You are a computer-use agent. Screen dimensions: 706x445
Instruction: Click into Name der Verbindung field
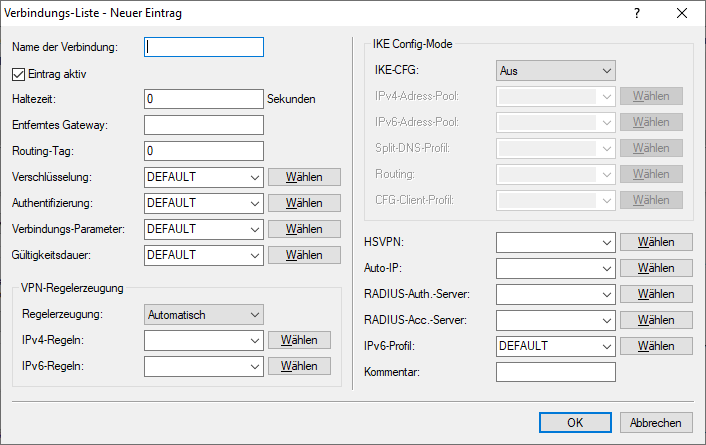point(204,47)
